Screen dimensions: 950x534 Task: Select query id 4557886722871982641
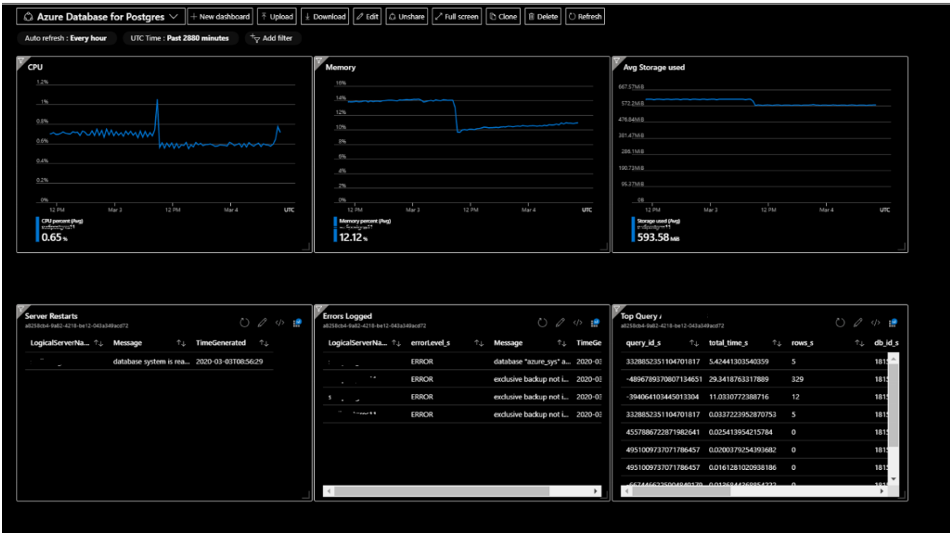(x=663, y=432)
